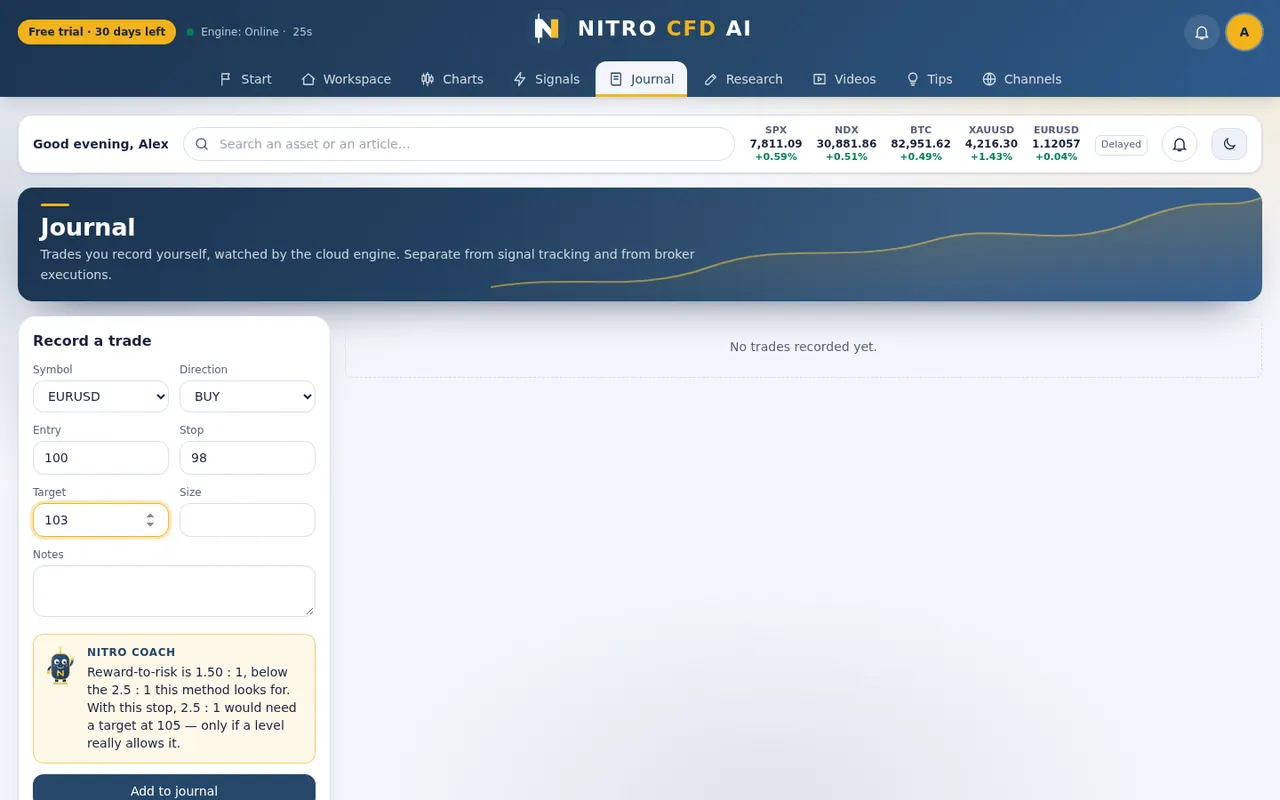Image resolution: width=1280 pixels, height=800 pixels.
Task: Click the Delayed data badge
Action: point(1121,144)
